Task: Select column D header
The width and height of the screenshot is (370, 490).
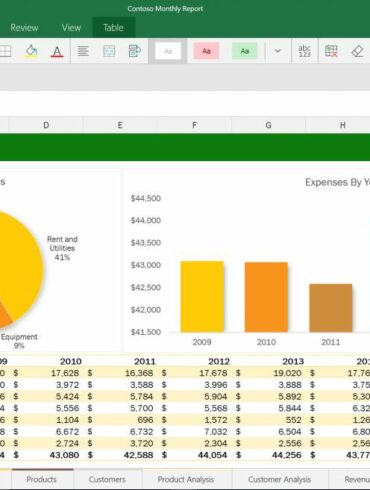Action: tap(46, 125)
